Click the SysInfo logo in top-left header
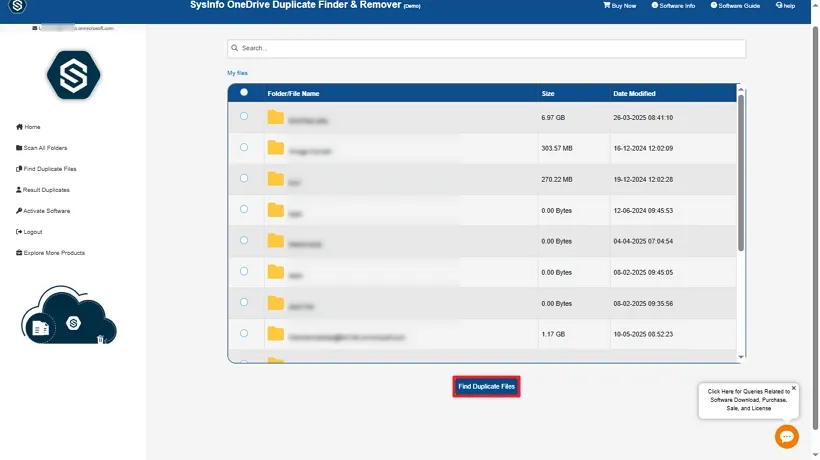The width and height of the screenshot is (820, 460). [17, 6]
